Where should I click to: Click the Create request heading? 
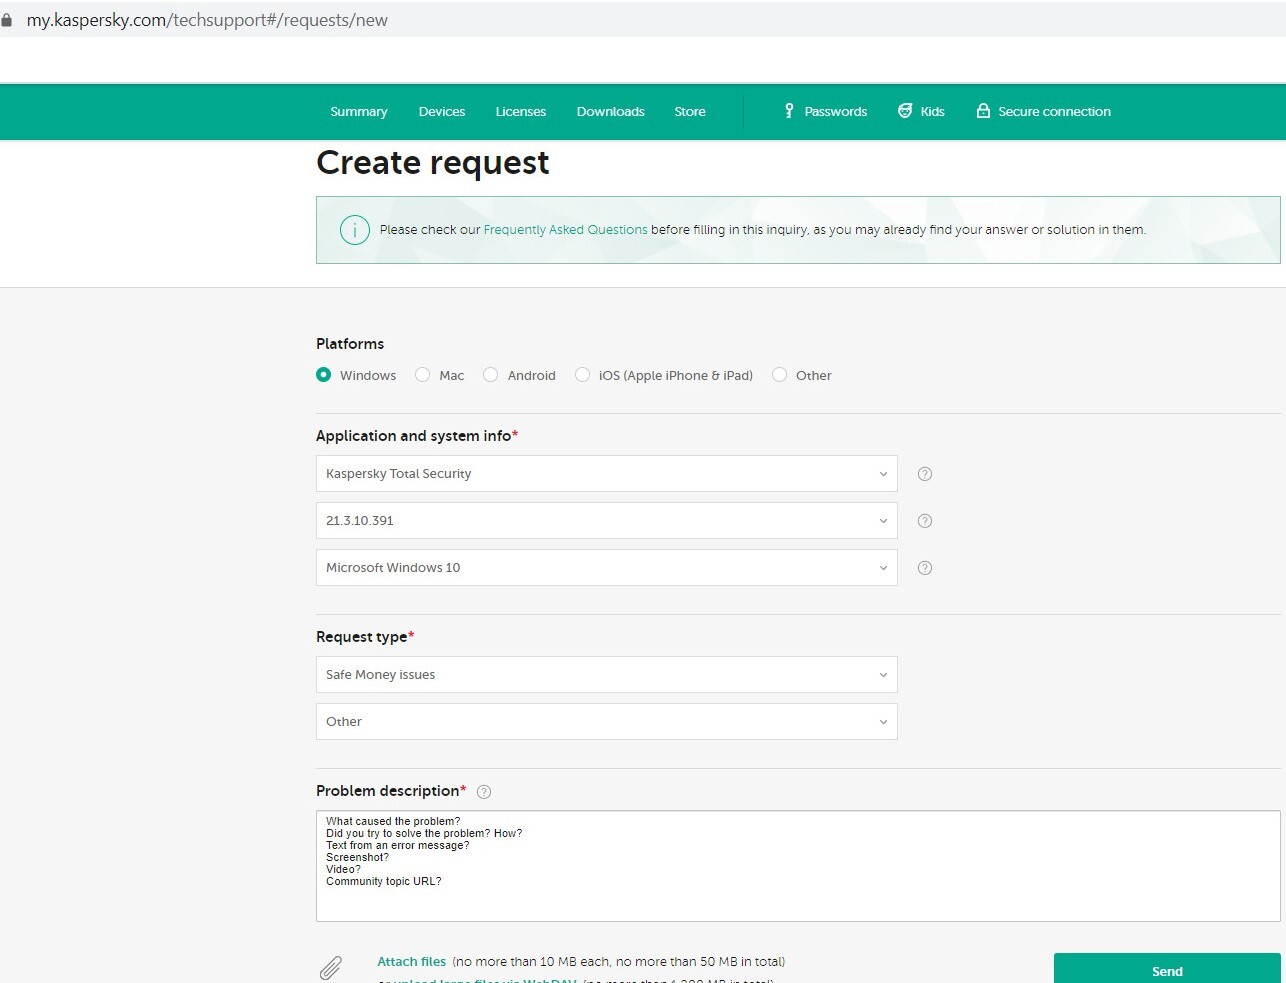click(x=433, y=163)
